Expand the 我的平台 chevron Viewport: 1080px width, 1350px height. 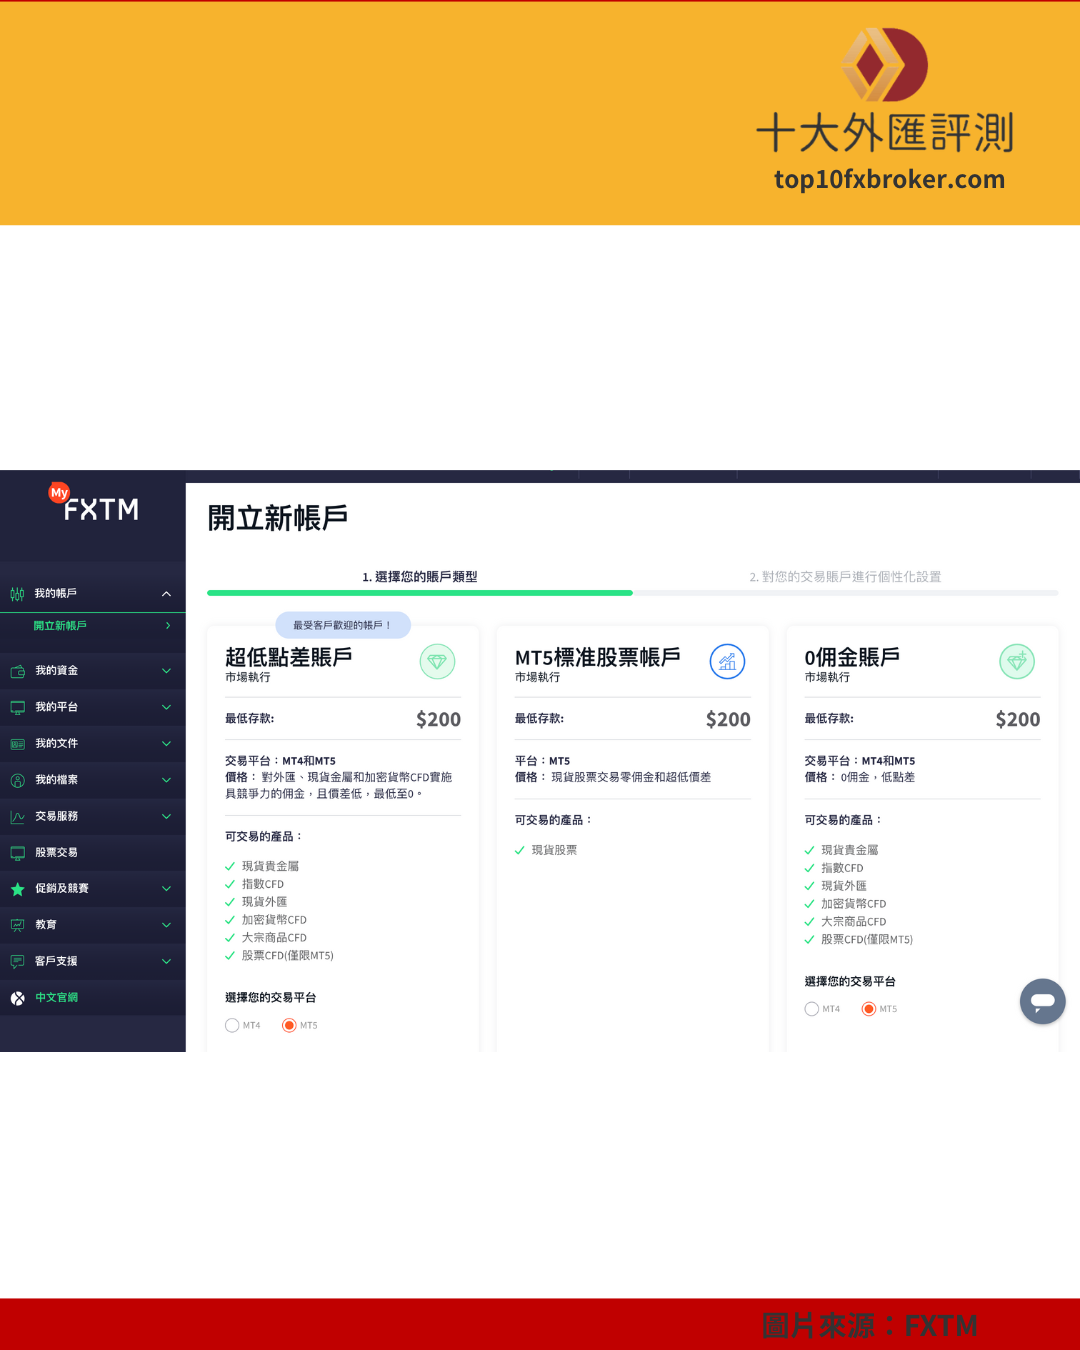(x=166, y=707)
